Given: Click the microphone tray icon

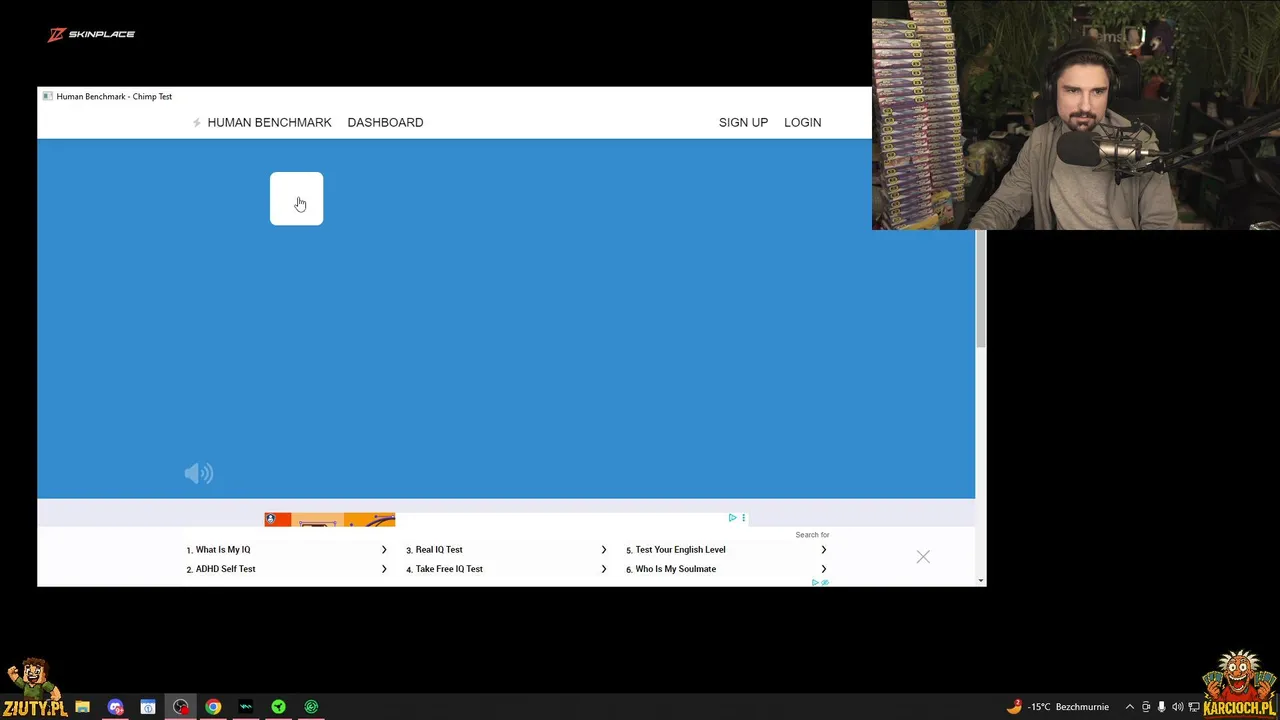Looking at the screenshot, I should [x=1161, y=707].
